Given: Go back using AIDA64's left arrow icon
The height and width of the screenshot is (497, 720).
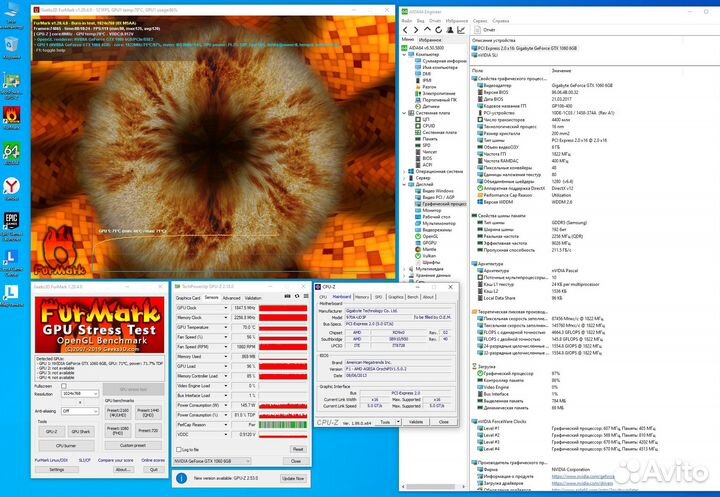Looking at the screenshot, I should tap(405, 30).
